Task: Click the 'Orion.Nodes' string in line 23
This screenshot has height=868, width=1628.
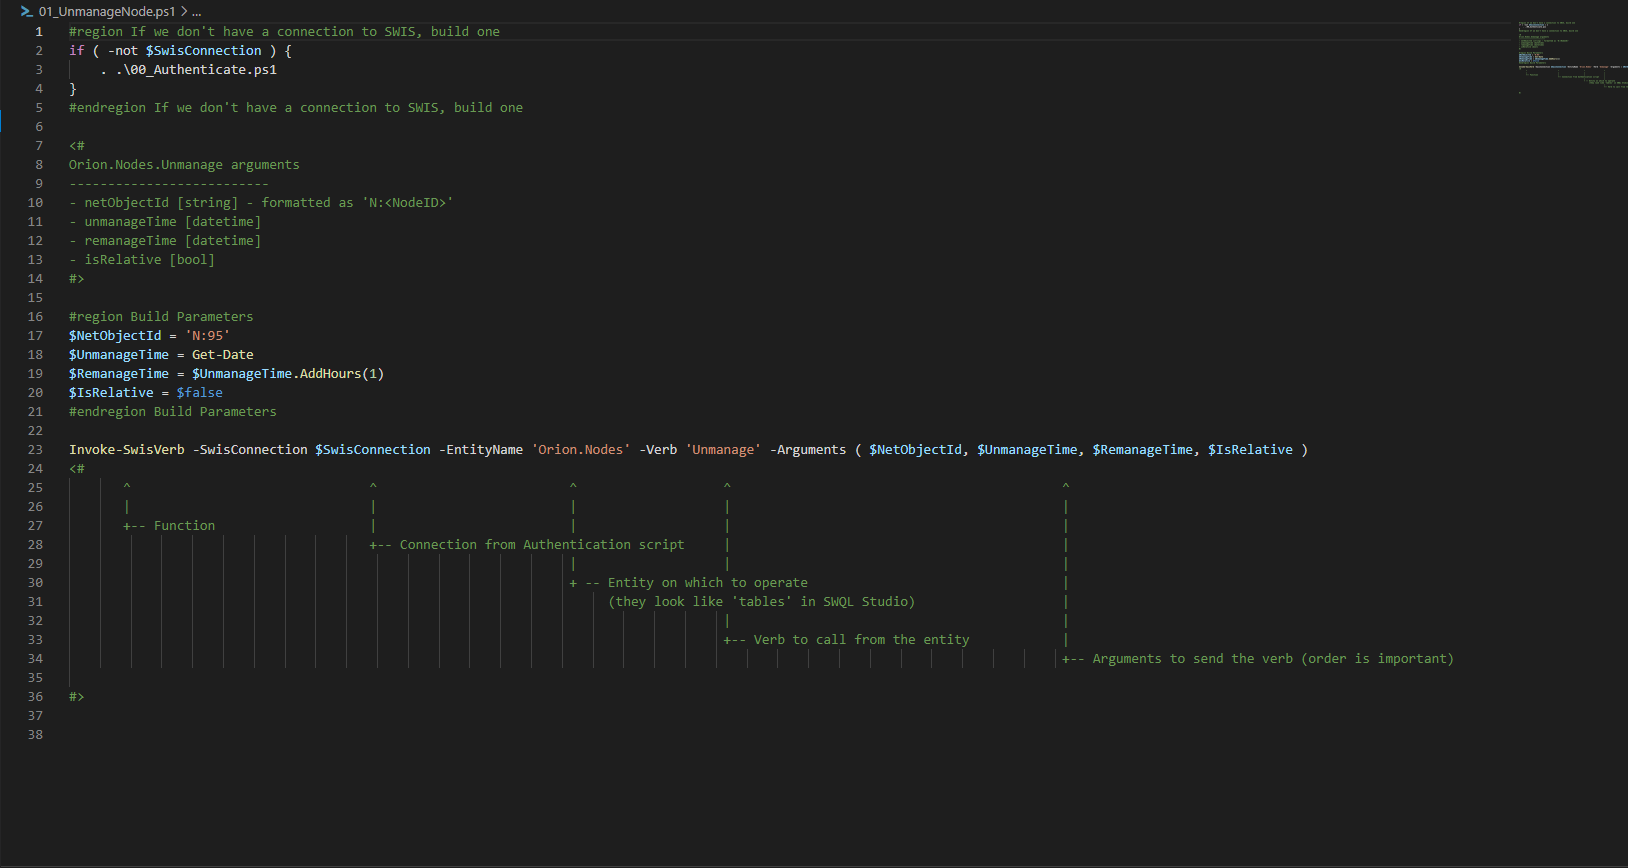Action: tap(581, 449)
